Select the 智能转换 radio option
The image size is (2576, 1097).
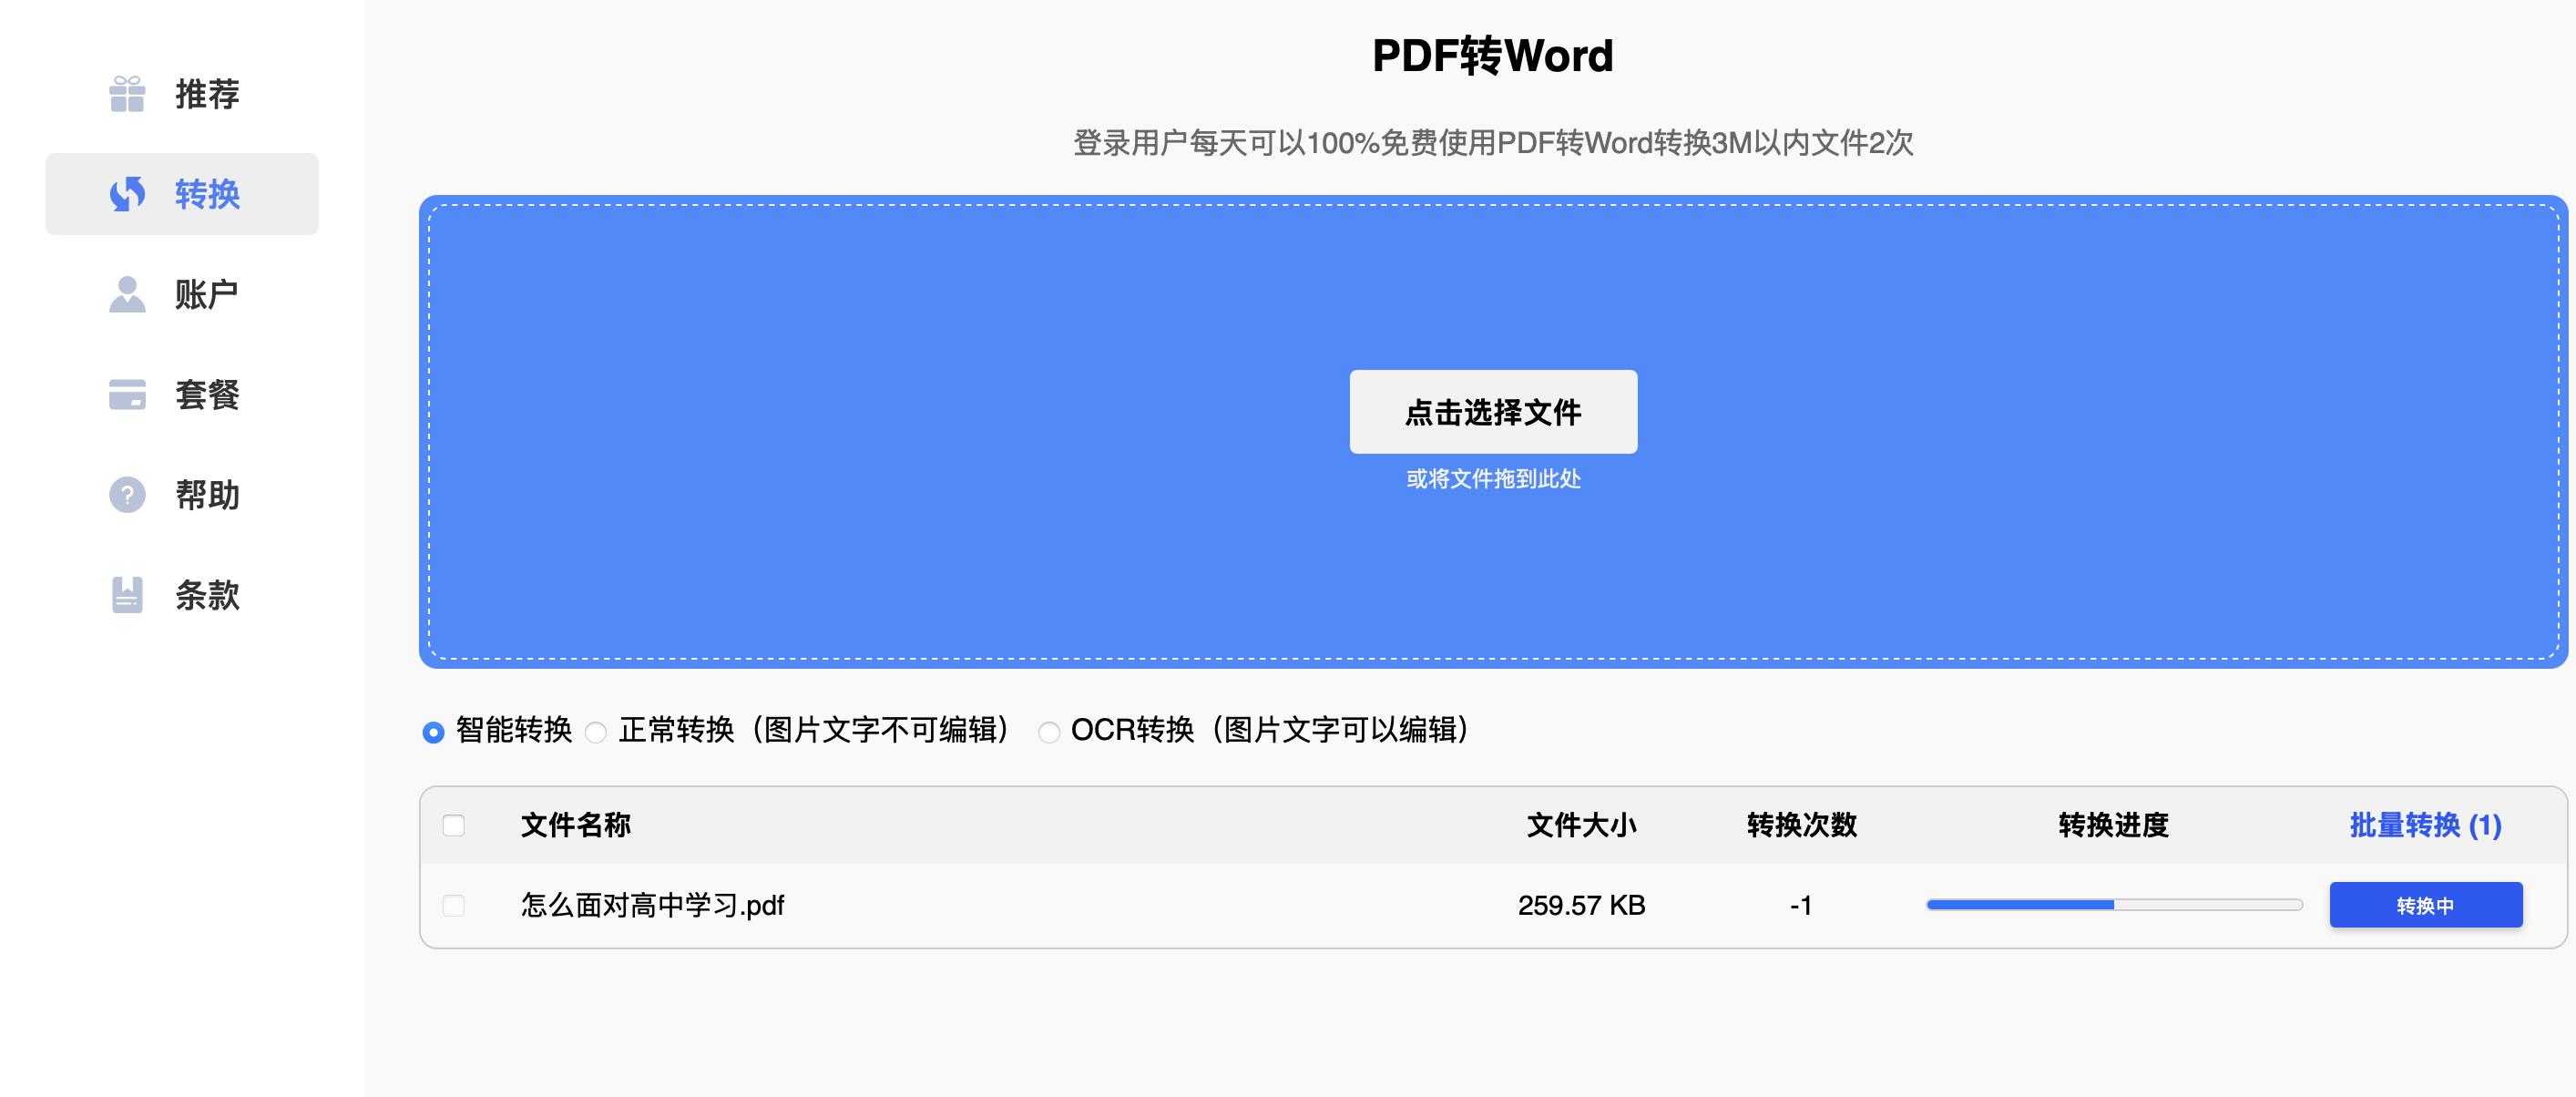click(x=433, y=732)
